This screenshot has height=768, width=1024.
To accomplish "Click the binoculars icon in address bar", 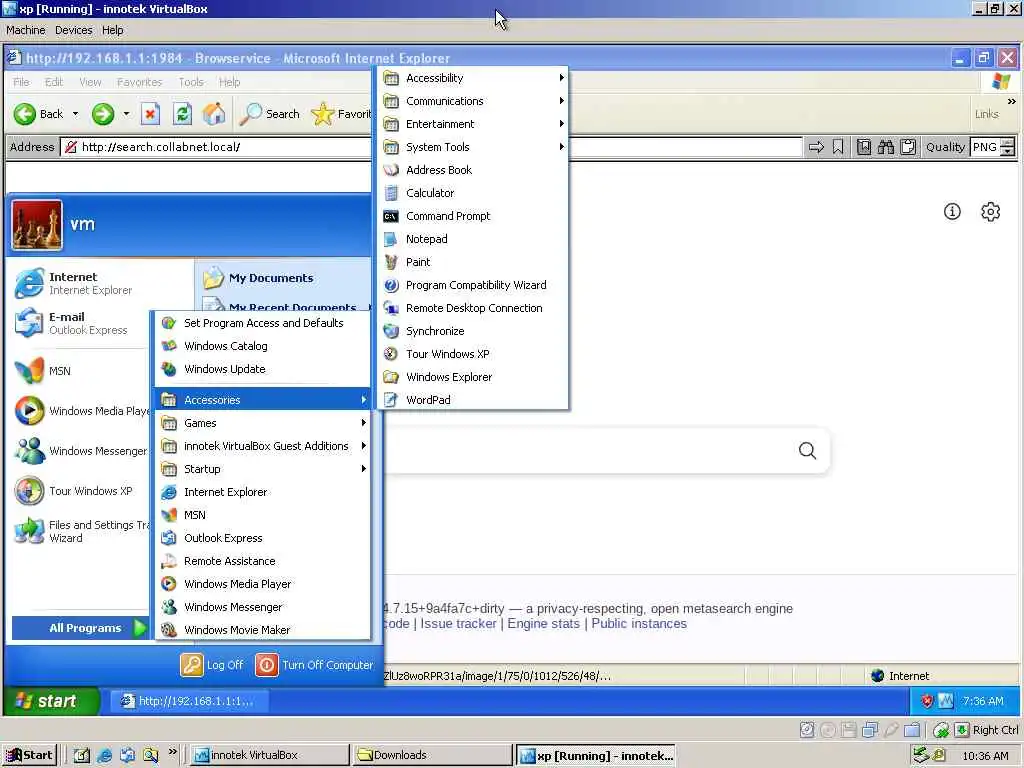I will [x=886, y=147].
